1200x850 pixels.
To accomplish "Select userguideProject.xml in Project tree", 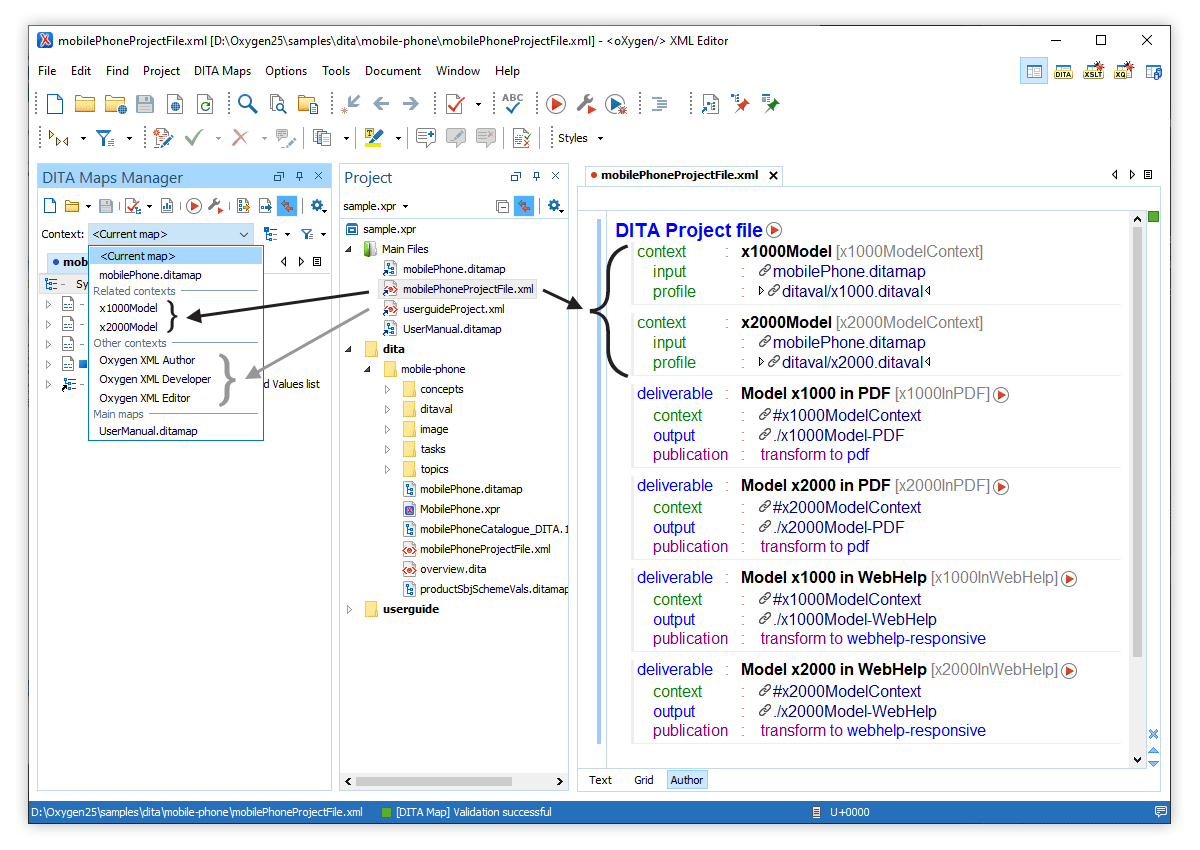I will pyautogui.click(x=453, y=309).
